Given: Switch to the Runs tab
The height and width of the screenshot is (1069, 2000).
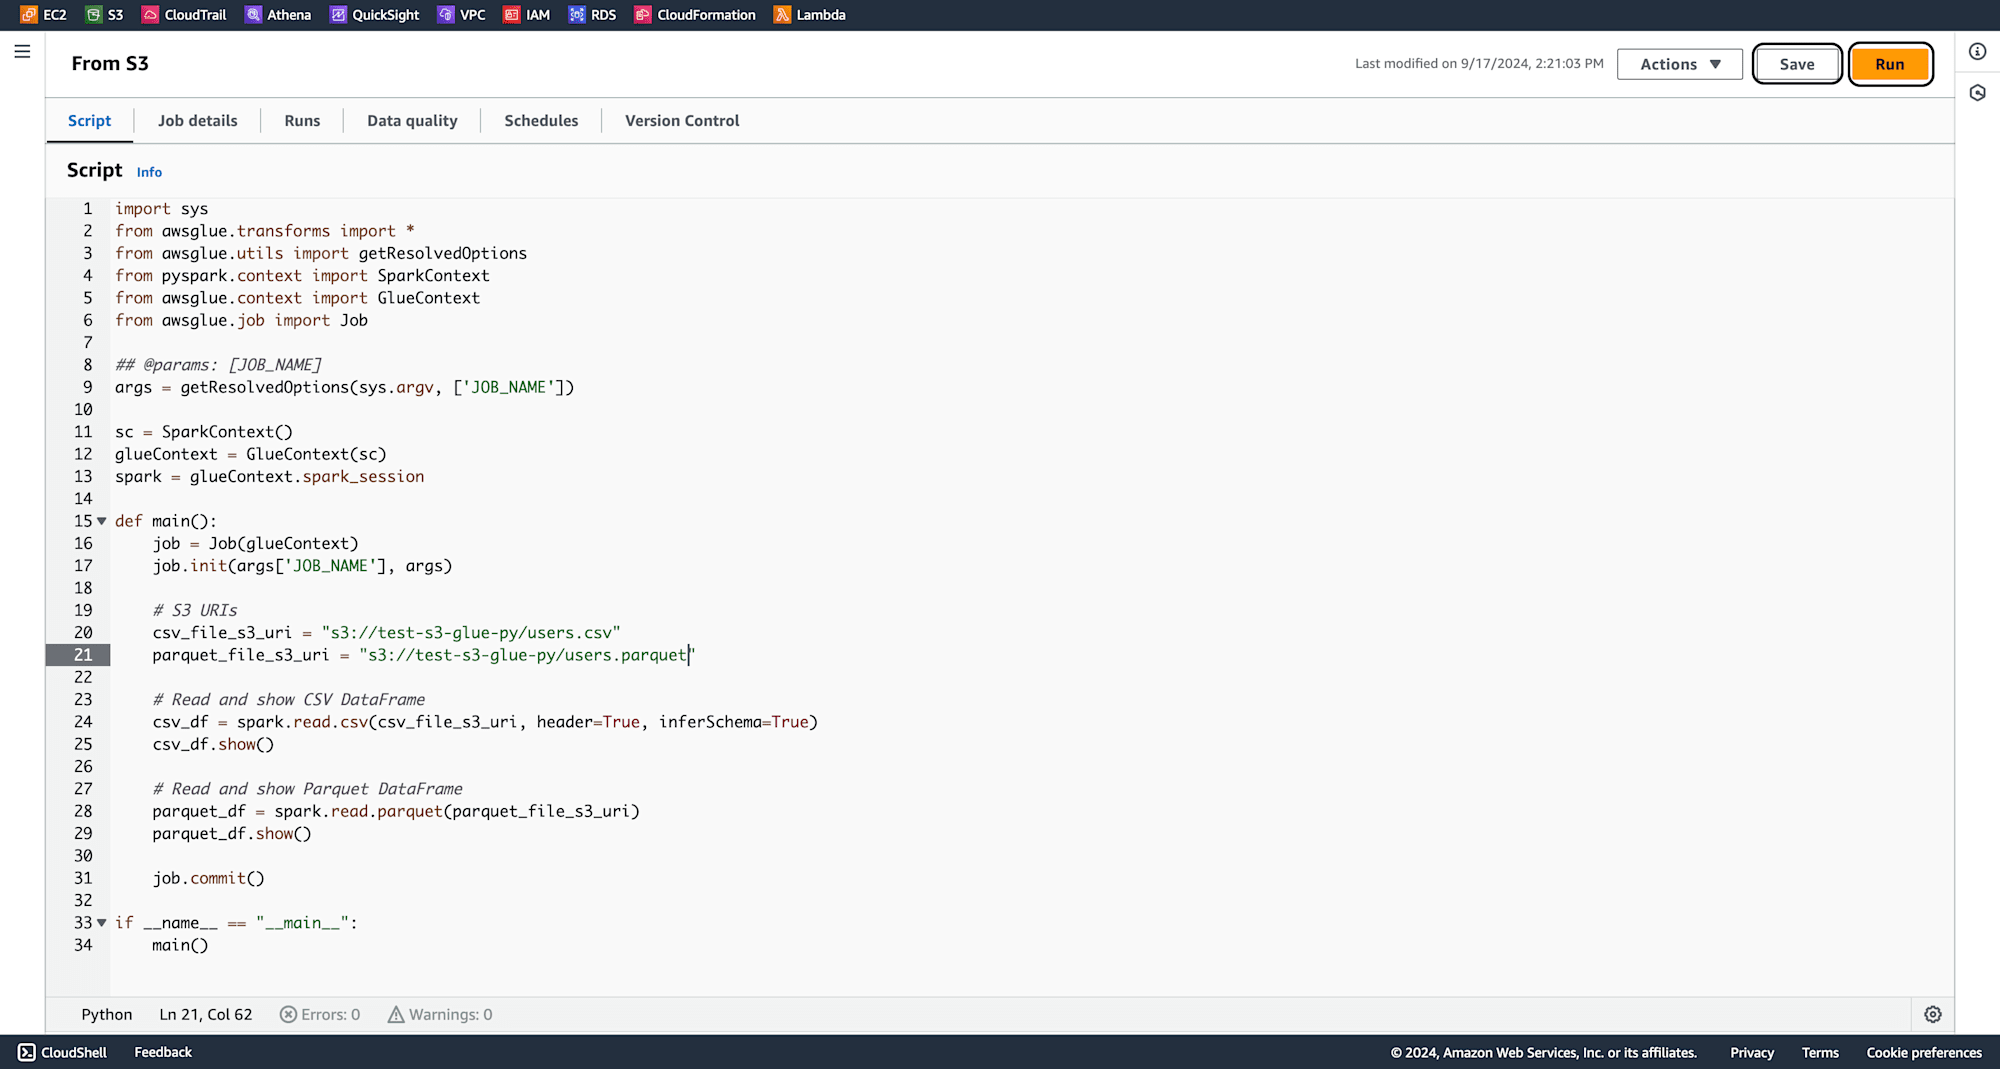Looking at the screenshot, I should click(302, 121).
